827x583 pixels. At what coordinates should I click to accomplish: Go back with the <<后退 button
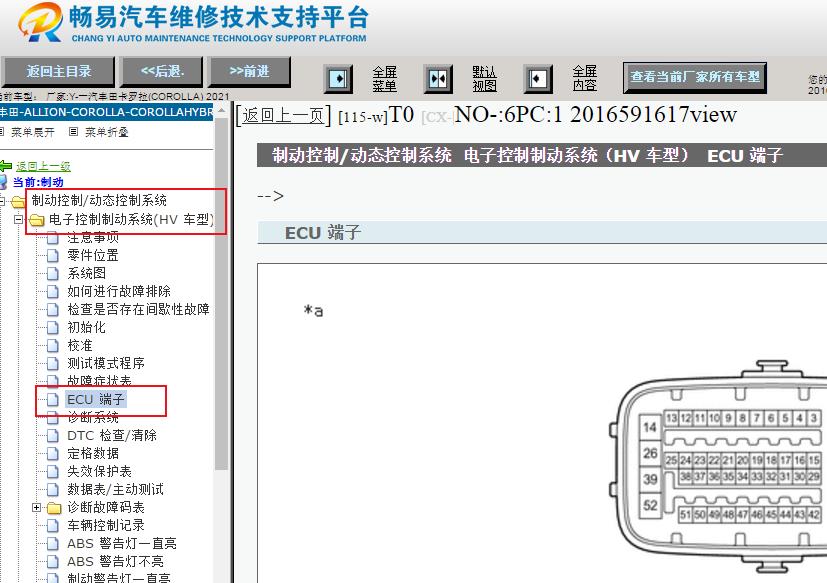[x=162, y=72]
